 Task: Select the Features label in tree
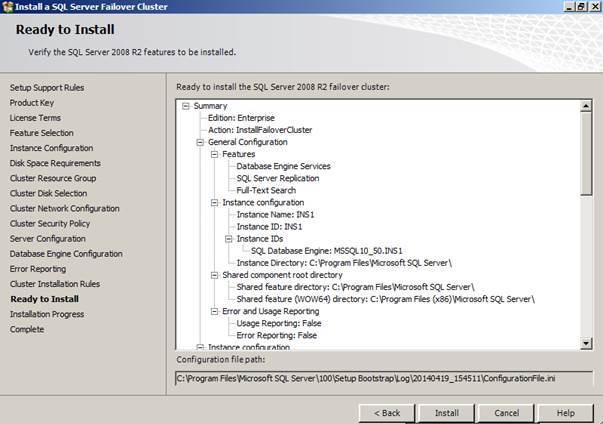coord(238,154)
